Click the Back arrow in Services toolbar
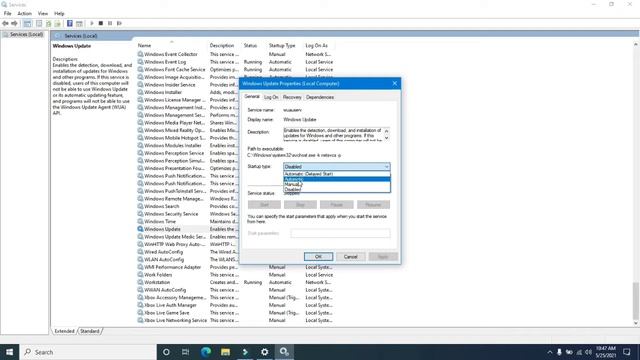The width and height of the screenshot is (640, 360). (5, 23)
